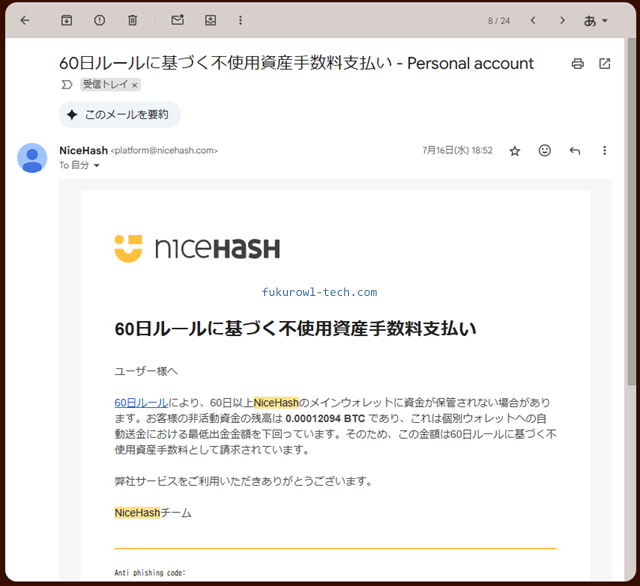
Task: Go to older email with right chevron
Action: [x=562, y=20]
